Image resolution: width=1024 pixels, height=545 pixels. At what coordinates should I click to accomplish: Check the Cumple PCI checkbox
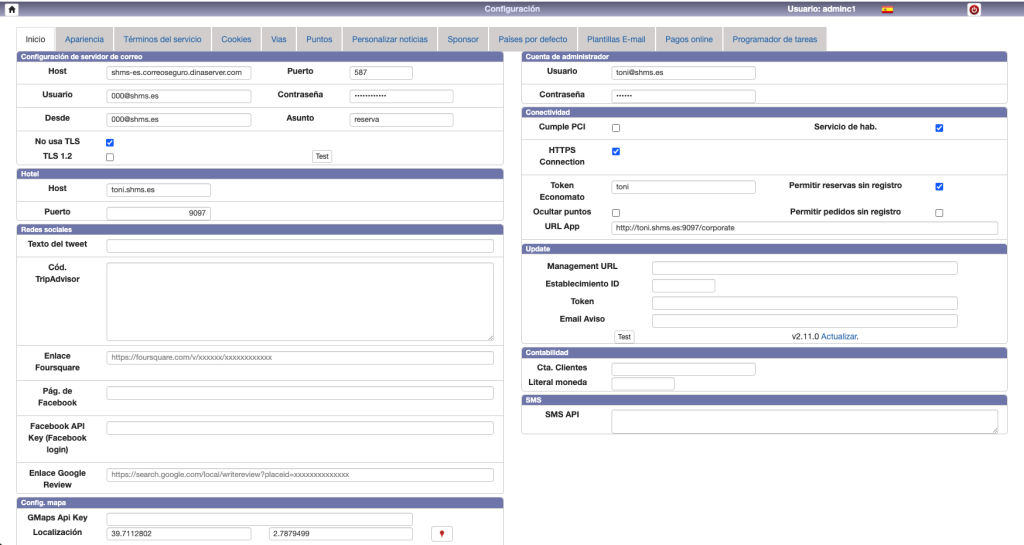click(616, 128)
